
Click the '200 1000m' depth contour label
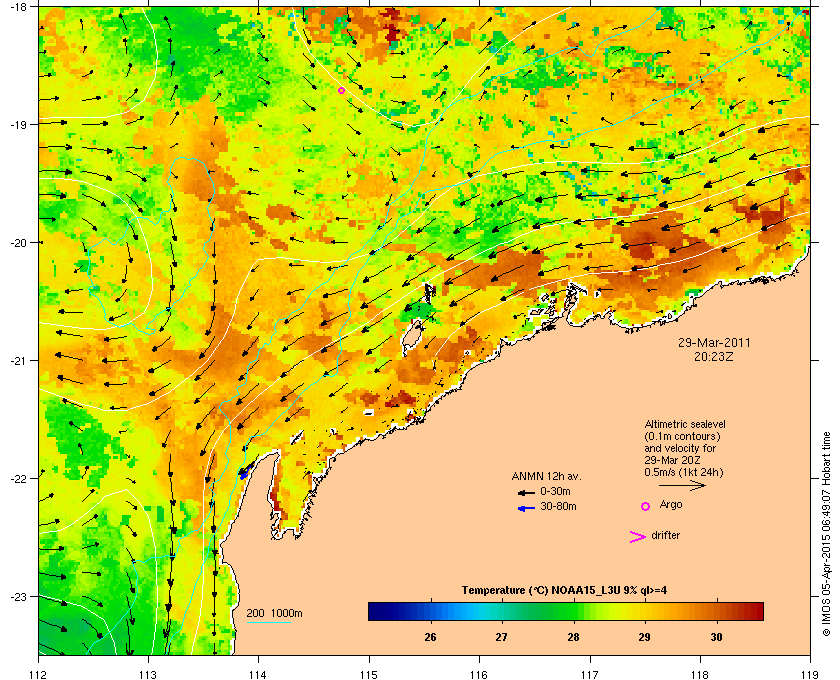pyautogui.click(x=274, y=614)
